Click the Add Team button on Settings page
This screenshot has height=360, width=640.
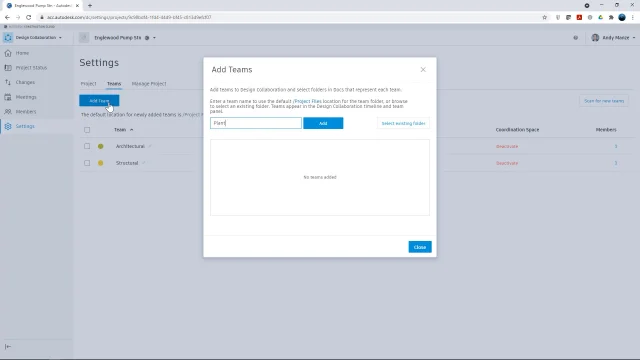point(99,100)
